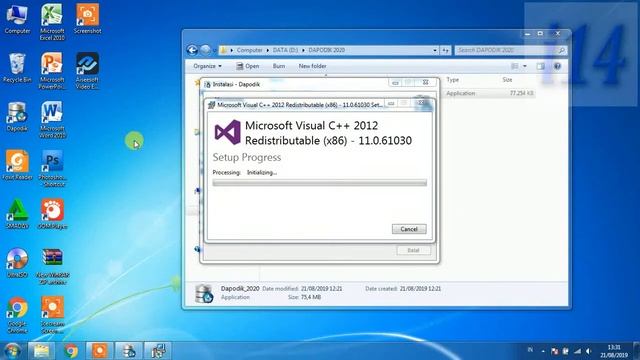The width and height of the screenshot is (640, 360).
Task: Click the Dapodik_2020 icon in the details pane
Action: [x=204, y=293]
